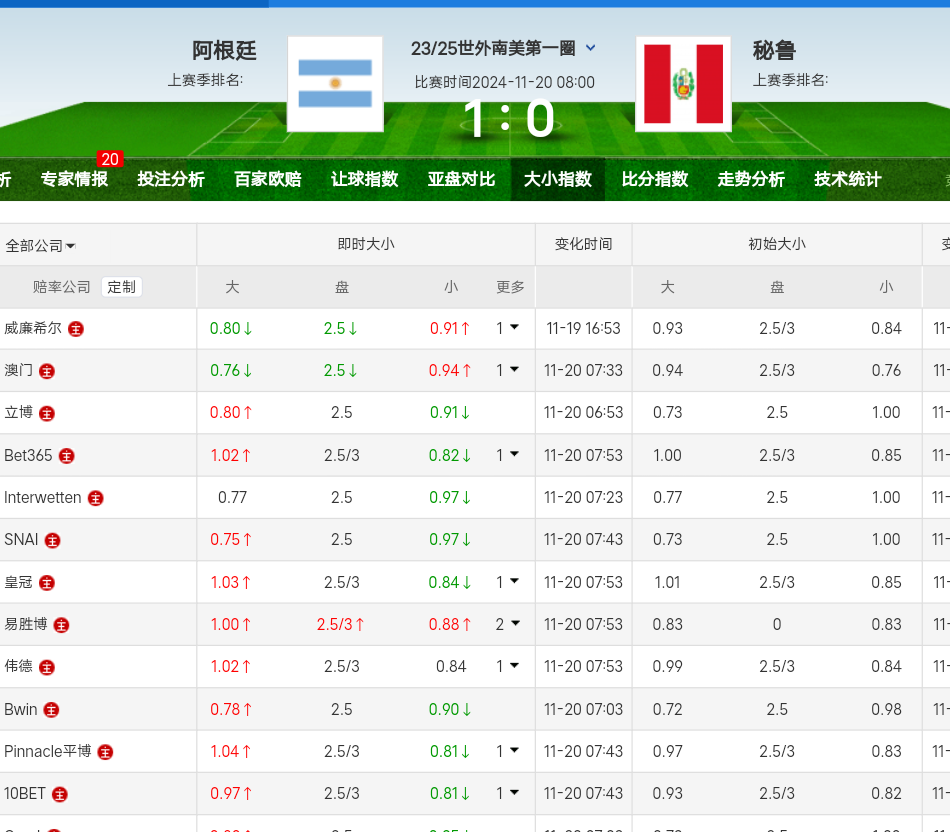Switch to the 投注分析 tab
This screenshot has height=832, width=950.
(x=171, y=179)
